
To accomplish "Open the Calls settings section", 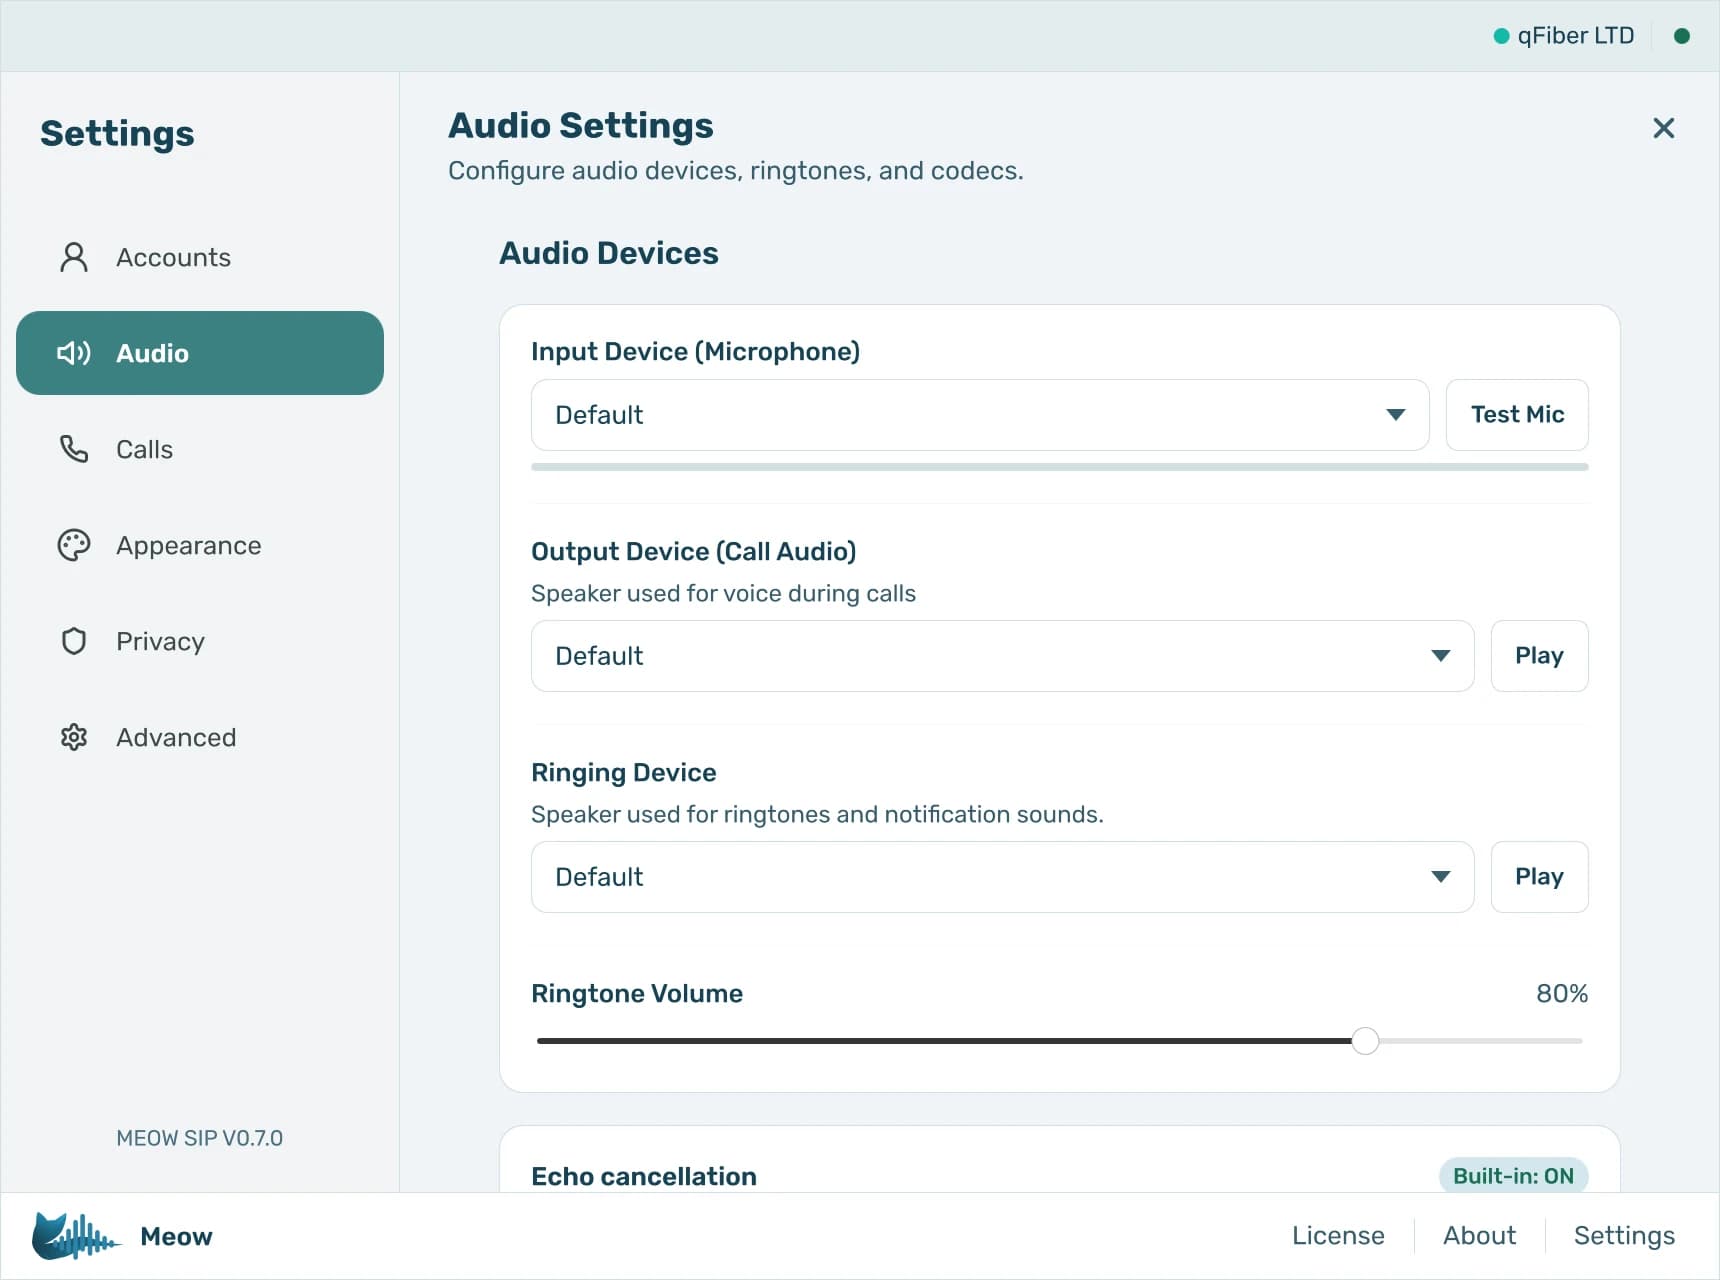I will (x=200, y=449).
